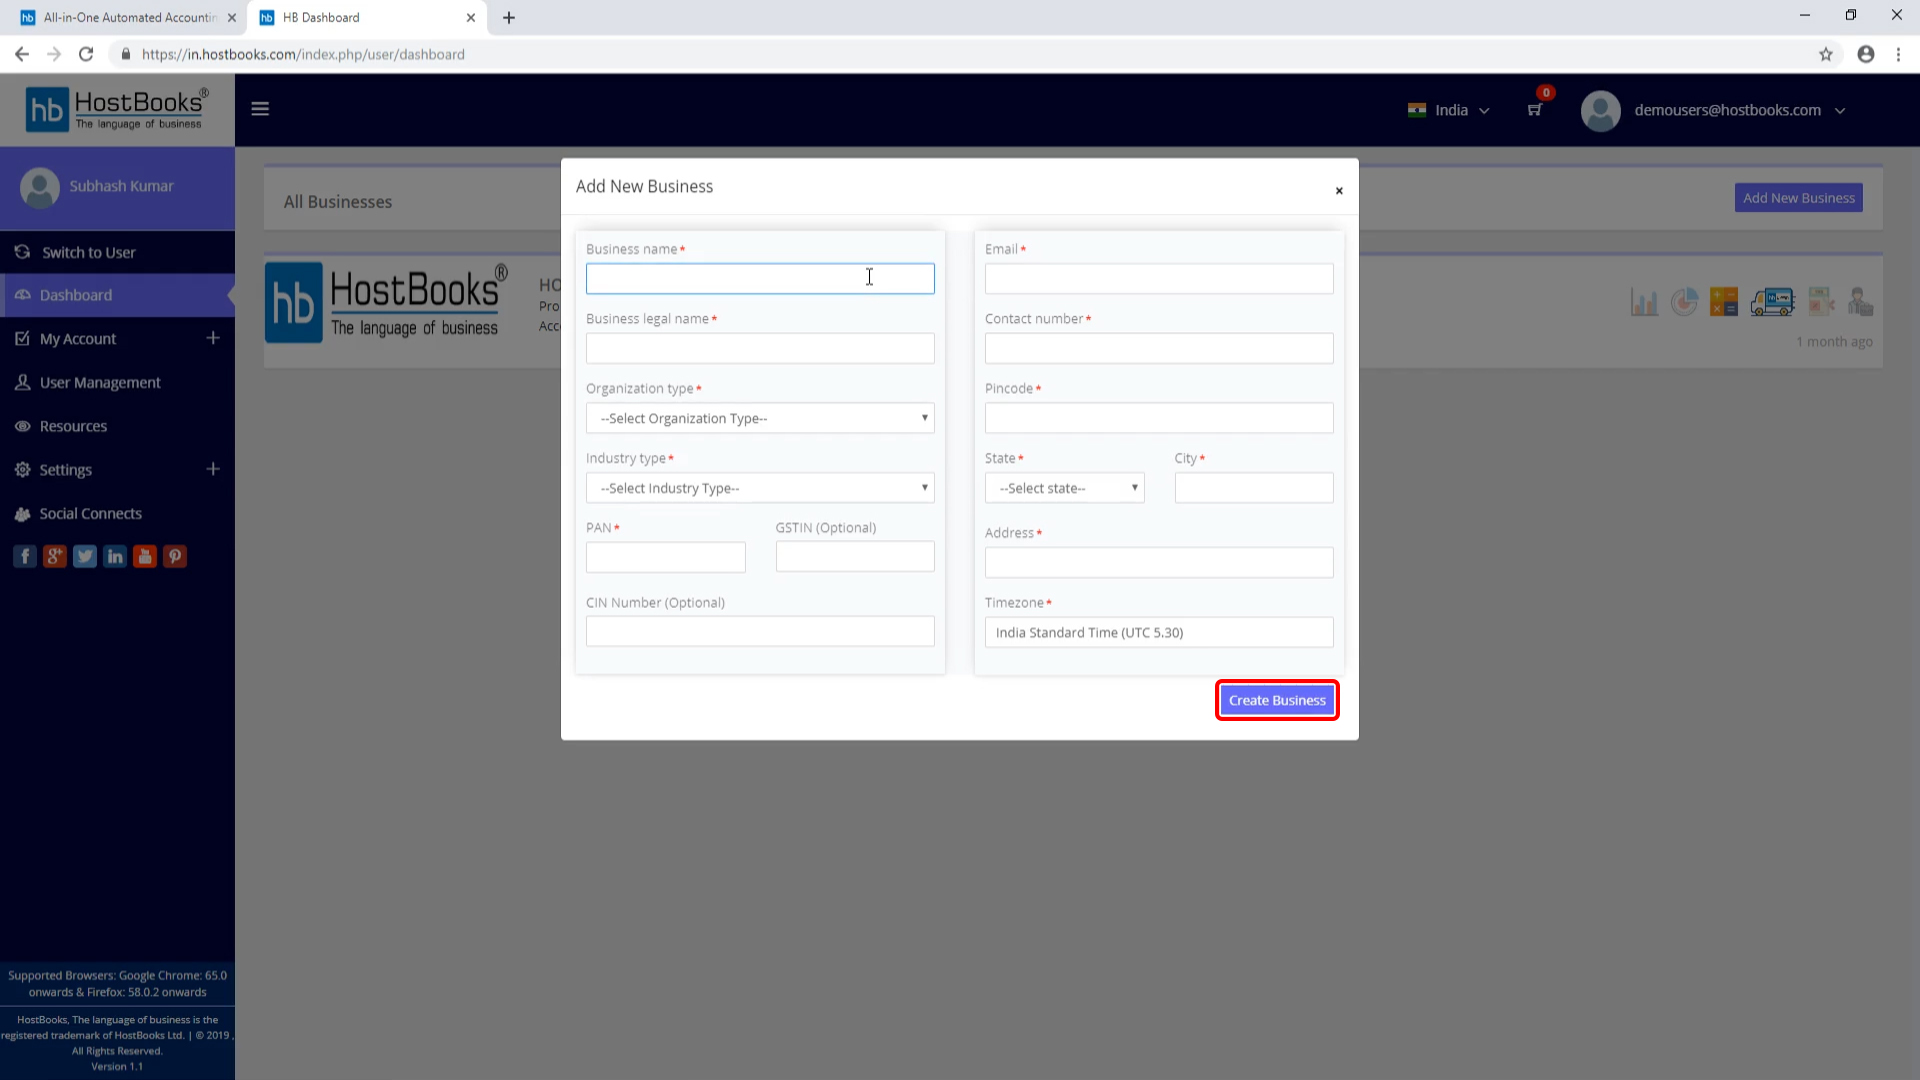
Task: Click the PAN input field
Action: [665, 557]
